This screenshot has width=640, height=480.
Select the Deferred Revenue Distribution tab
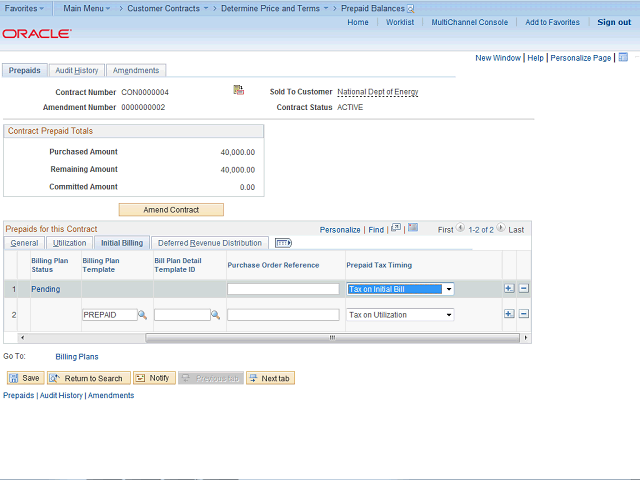pyautogui.click(x=210, y=243)
